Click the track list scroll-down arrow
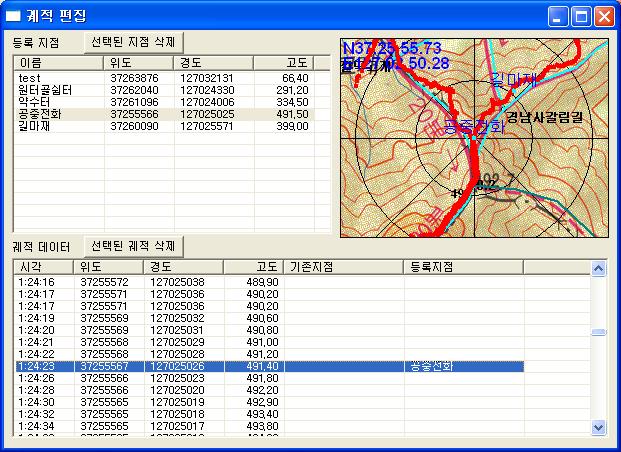 (598, 427)
